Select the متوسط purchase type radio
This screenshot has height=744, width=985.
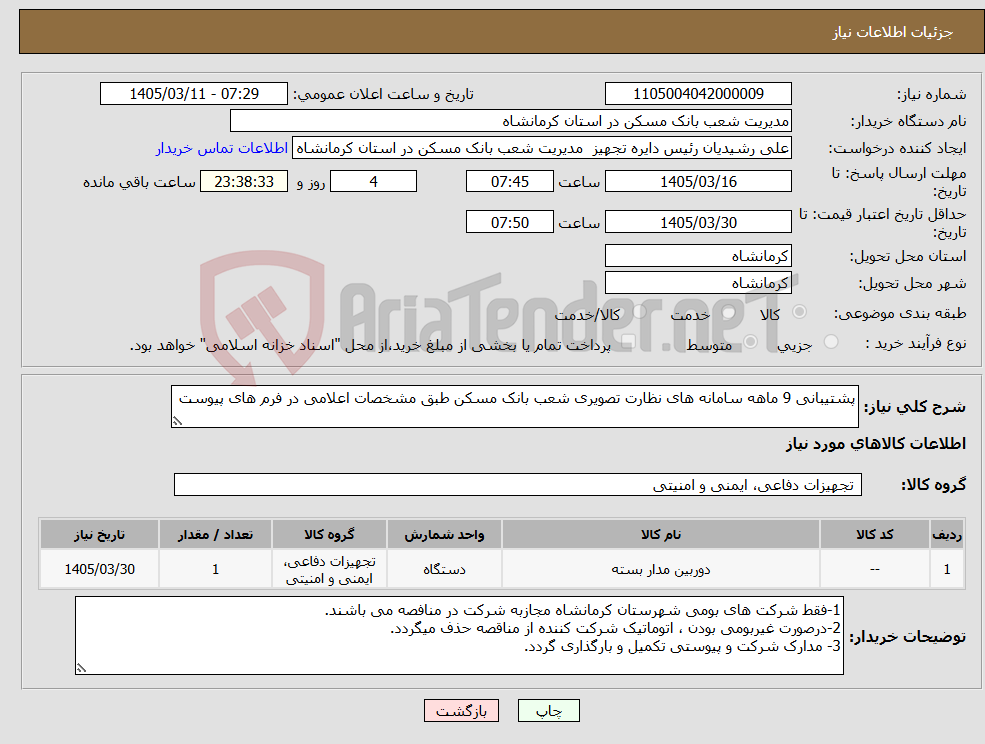[750, 342]
